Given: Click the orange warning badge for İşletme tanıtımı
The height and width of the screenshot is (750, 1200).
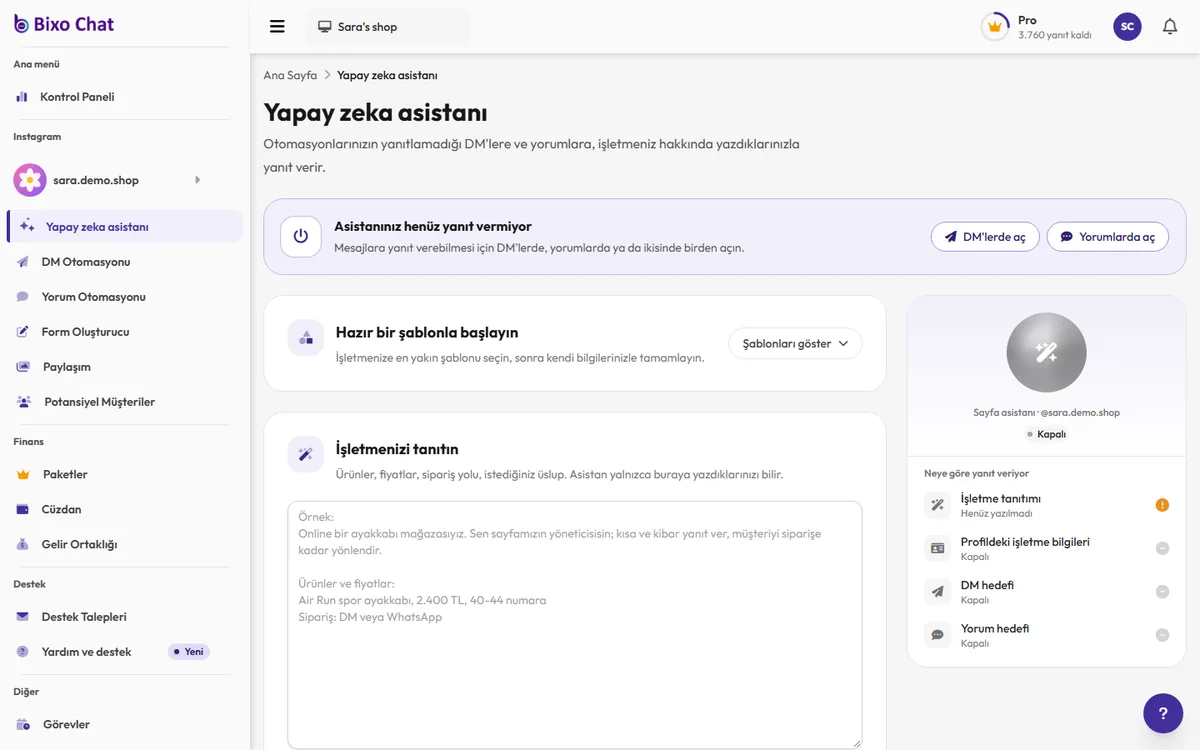Looking at the screenshot, I should click(x=1162, y=505).
